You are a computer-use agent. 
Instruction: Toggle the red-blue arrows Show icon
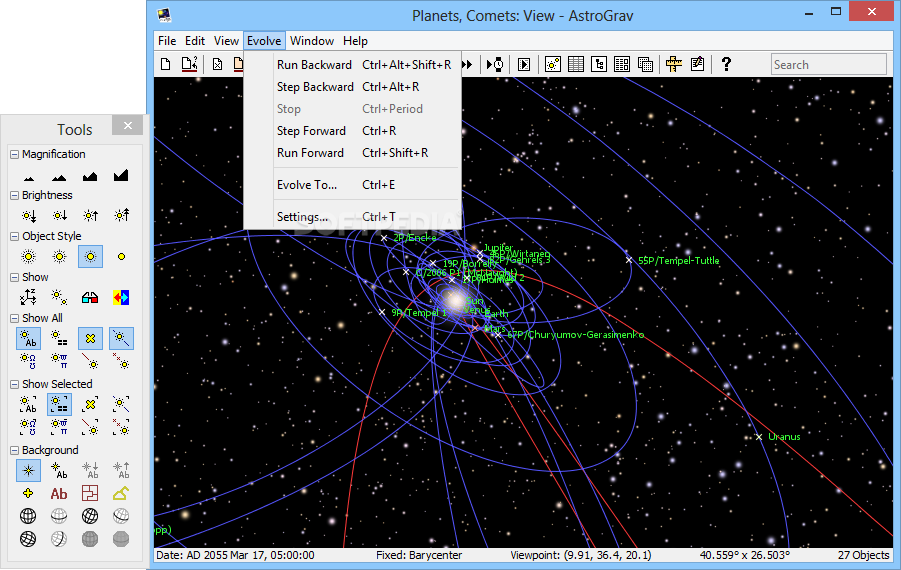pyautogui.click(x=121, y=297)
